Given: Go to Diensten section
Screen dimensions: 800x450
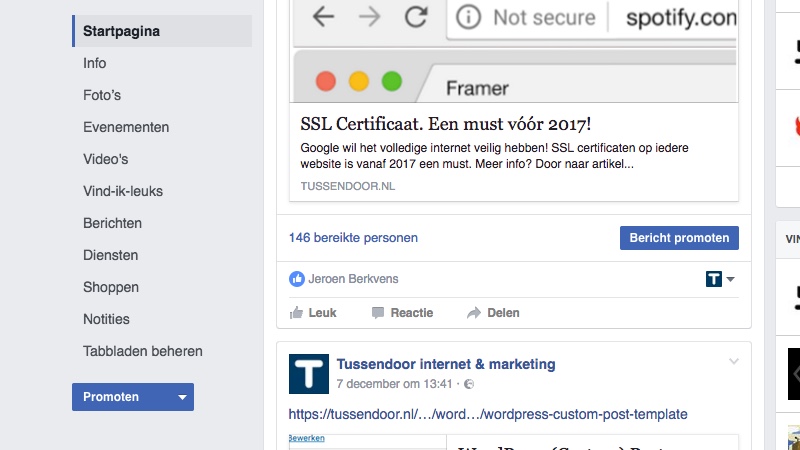Looking at the screenshot, I should click(x=111, y=255).
